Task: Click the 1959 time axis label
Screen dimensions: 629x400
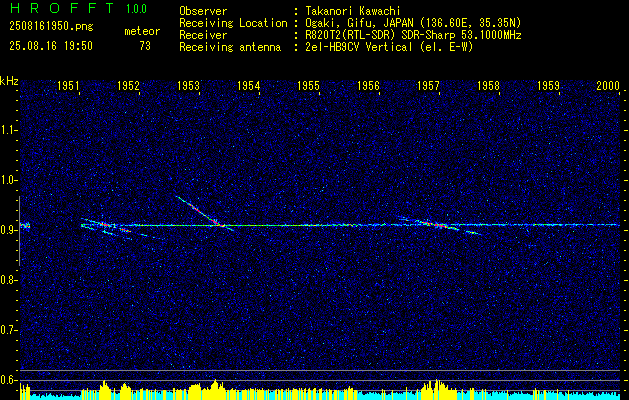Action: [548, 85]
